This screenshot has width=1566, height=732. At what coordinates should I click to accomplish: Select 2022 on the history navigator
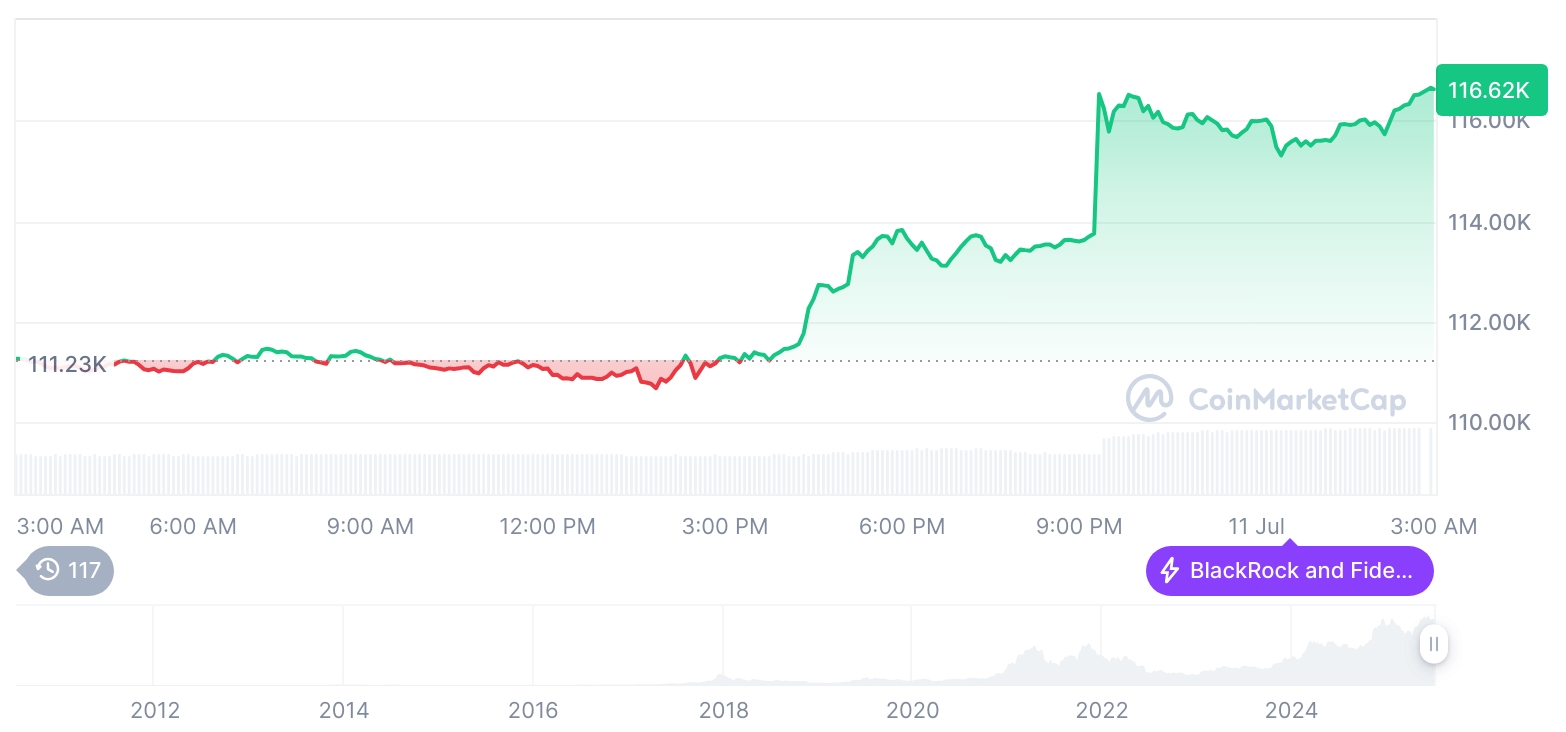1102,711
